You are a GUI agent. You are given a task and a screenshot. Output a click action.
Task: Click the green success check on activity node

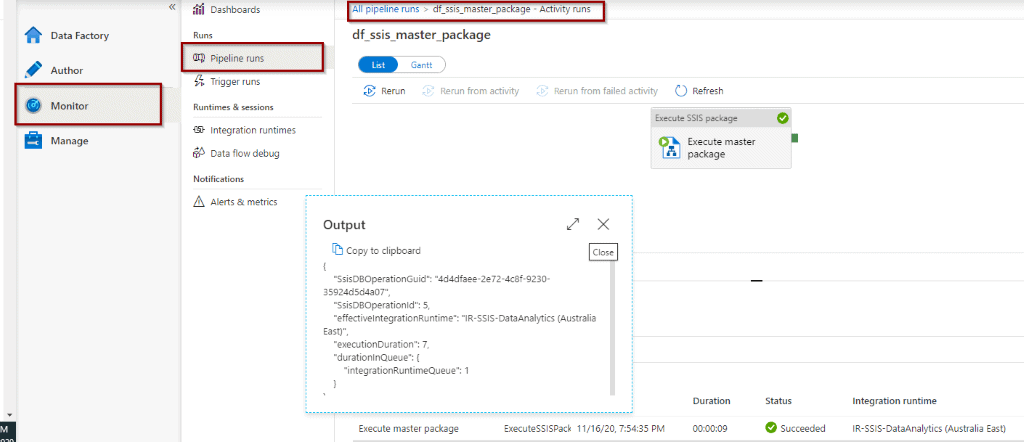click(x=783, y=118)
